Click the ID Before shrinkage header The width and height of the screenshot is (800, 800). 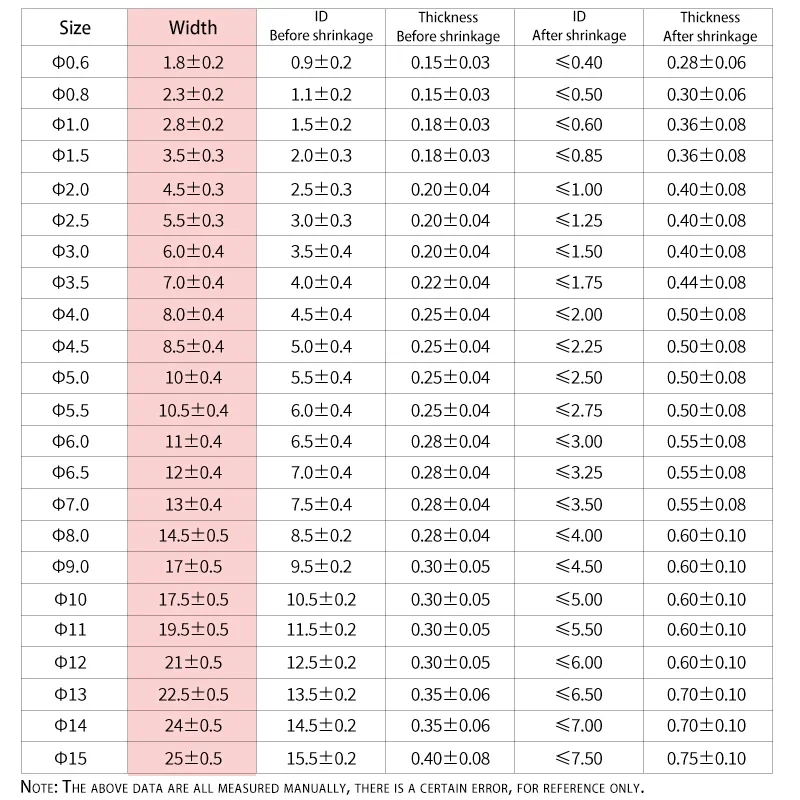click(321, 27)
